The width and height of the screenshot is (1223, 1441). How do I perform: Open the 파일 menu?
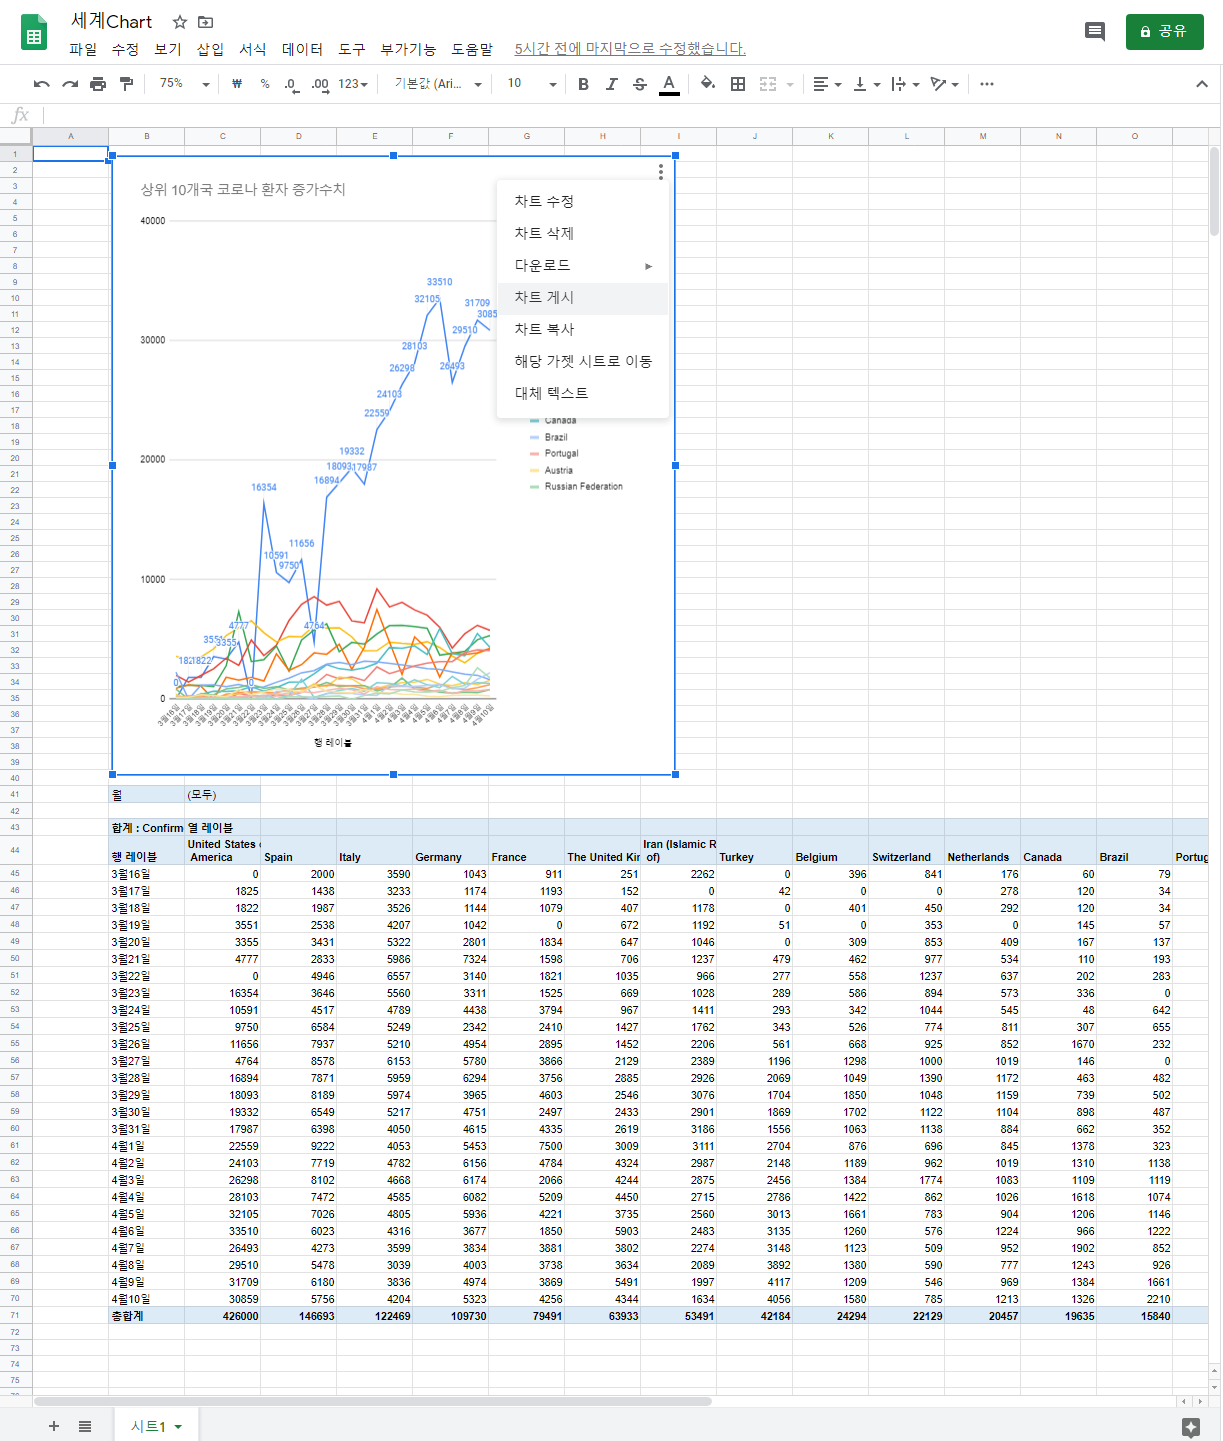click(83, 49)
